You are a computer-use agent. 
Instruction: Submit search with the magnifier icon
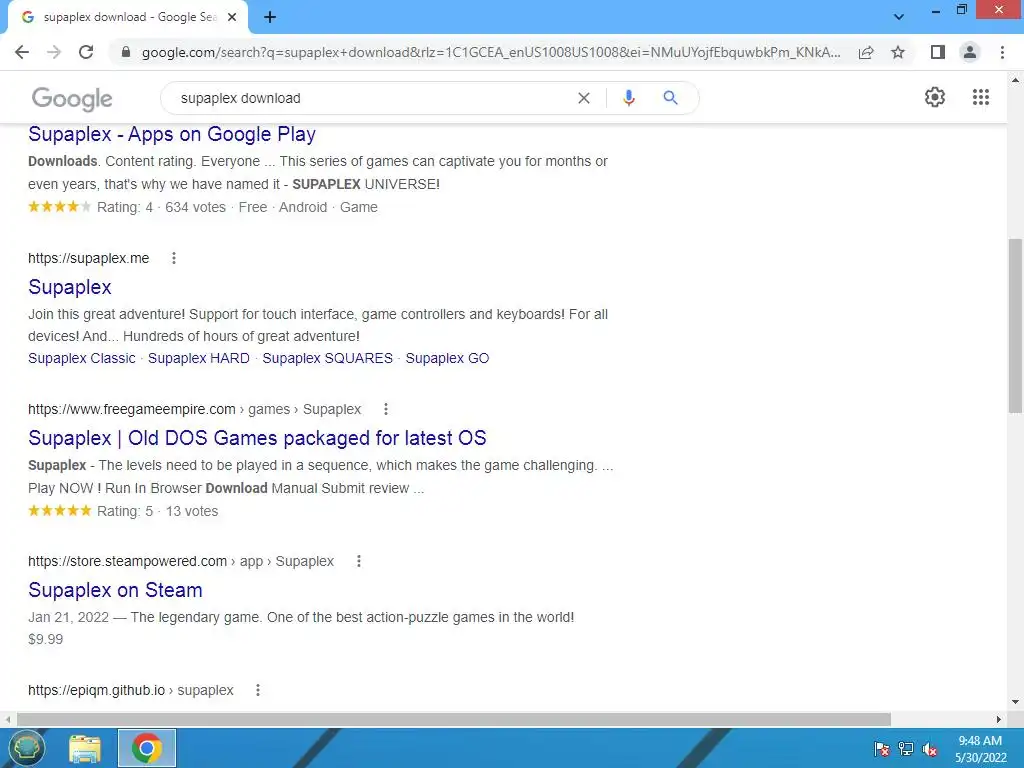(x=670, y=98)
